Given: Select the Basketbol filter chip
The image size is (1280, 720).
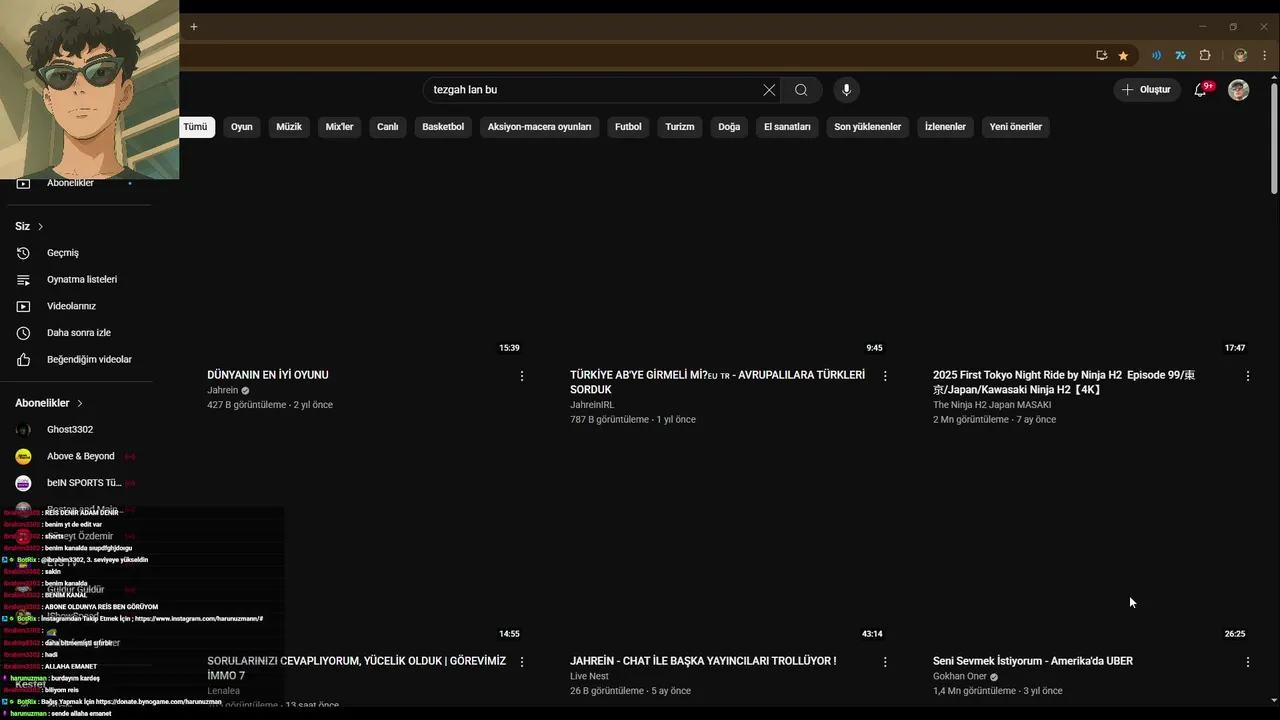Looking at the screenshot, I should [x=443, y=127].
